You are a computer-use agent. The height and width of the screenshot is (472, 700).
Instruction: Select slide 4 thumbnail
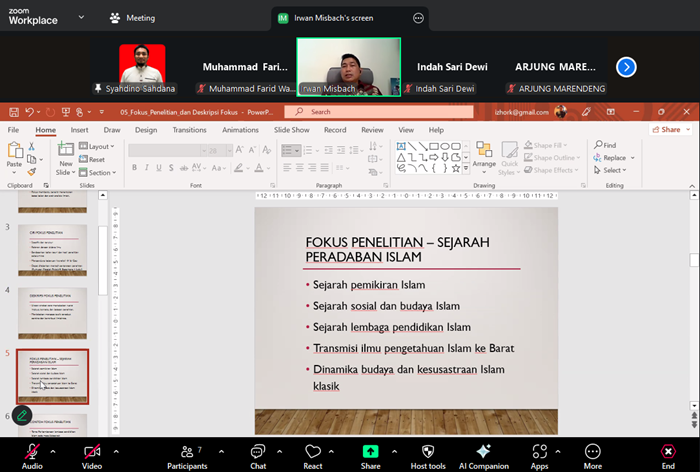[53, 313]
